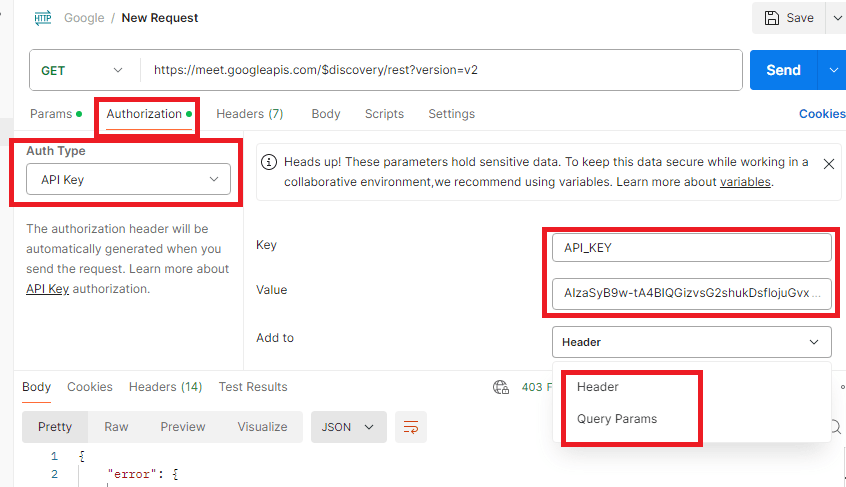Dismiss the heads-up banner

[x=829, y=164]
